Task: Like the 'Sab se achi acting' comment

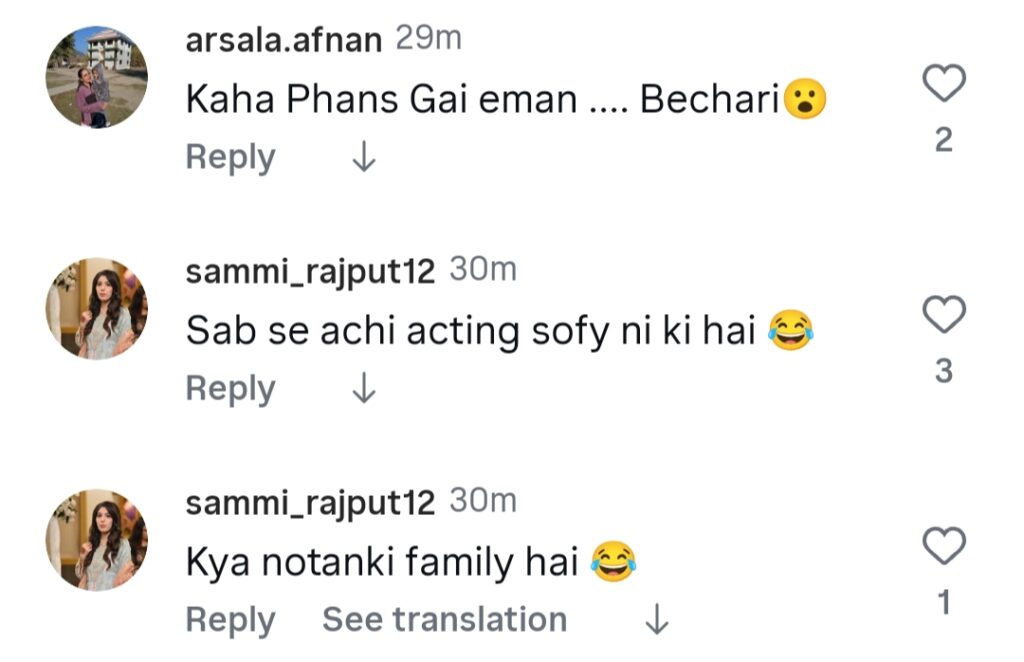Action: click(943, 316)
